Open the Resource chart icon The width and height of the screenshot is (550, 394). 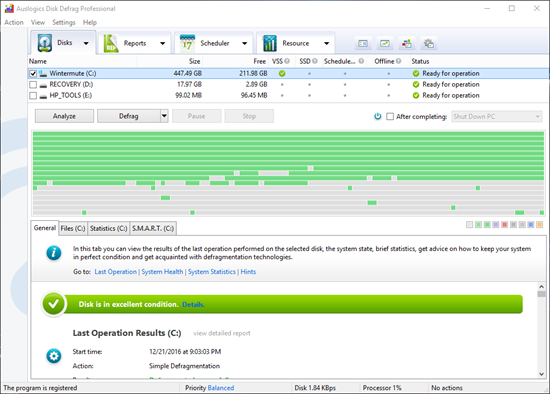click(x=270, y=44)
